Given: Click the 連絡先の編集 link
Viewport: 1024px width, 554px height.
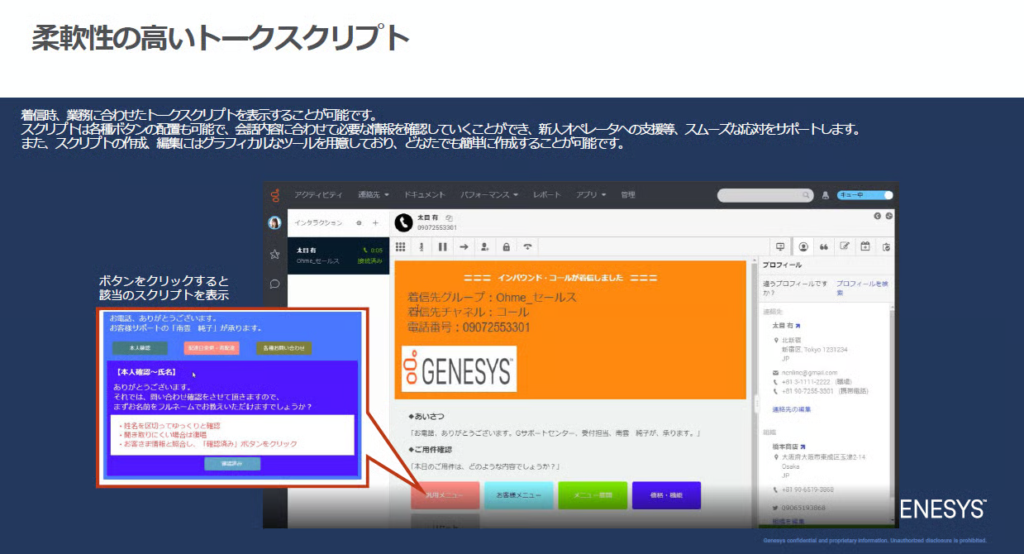Looking at the screenshot, I should pos(792,410).
